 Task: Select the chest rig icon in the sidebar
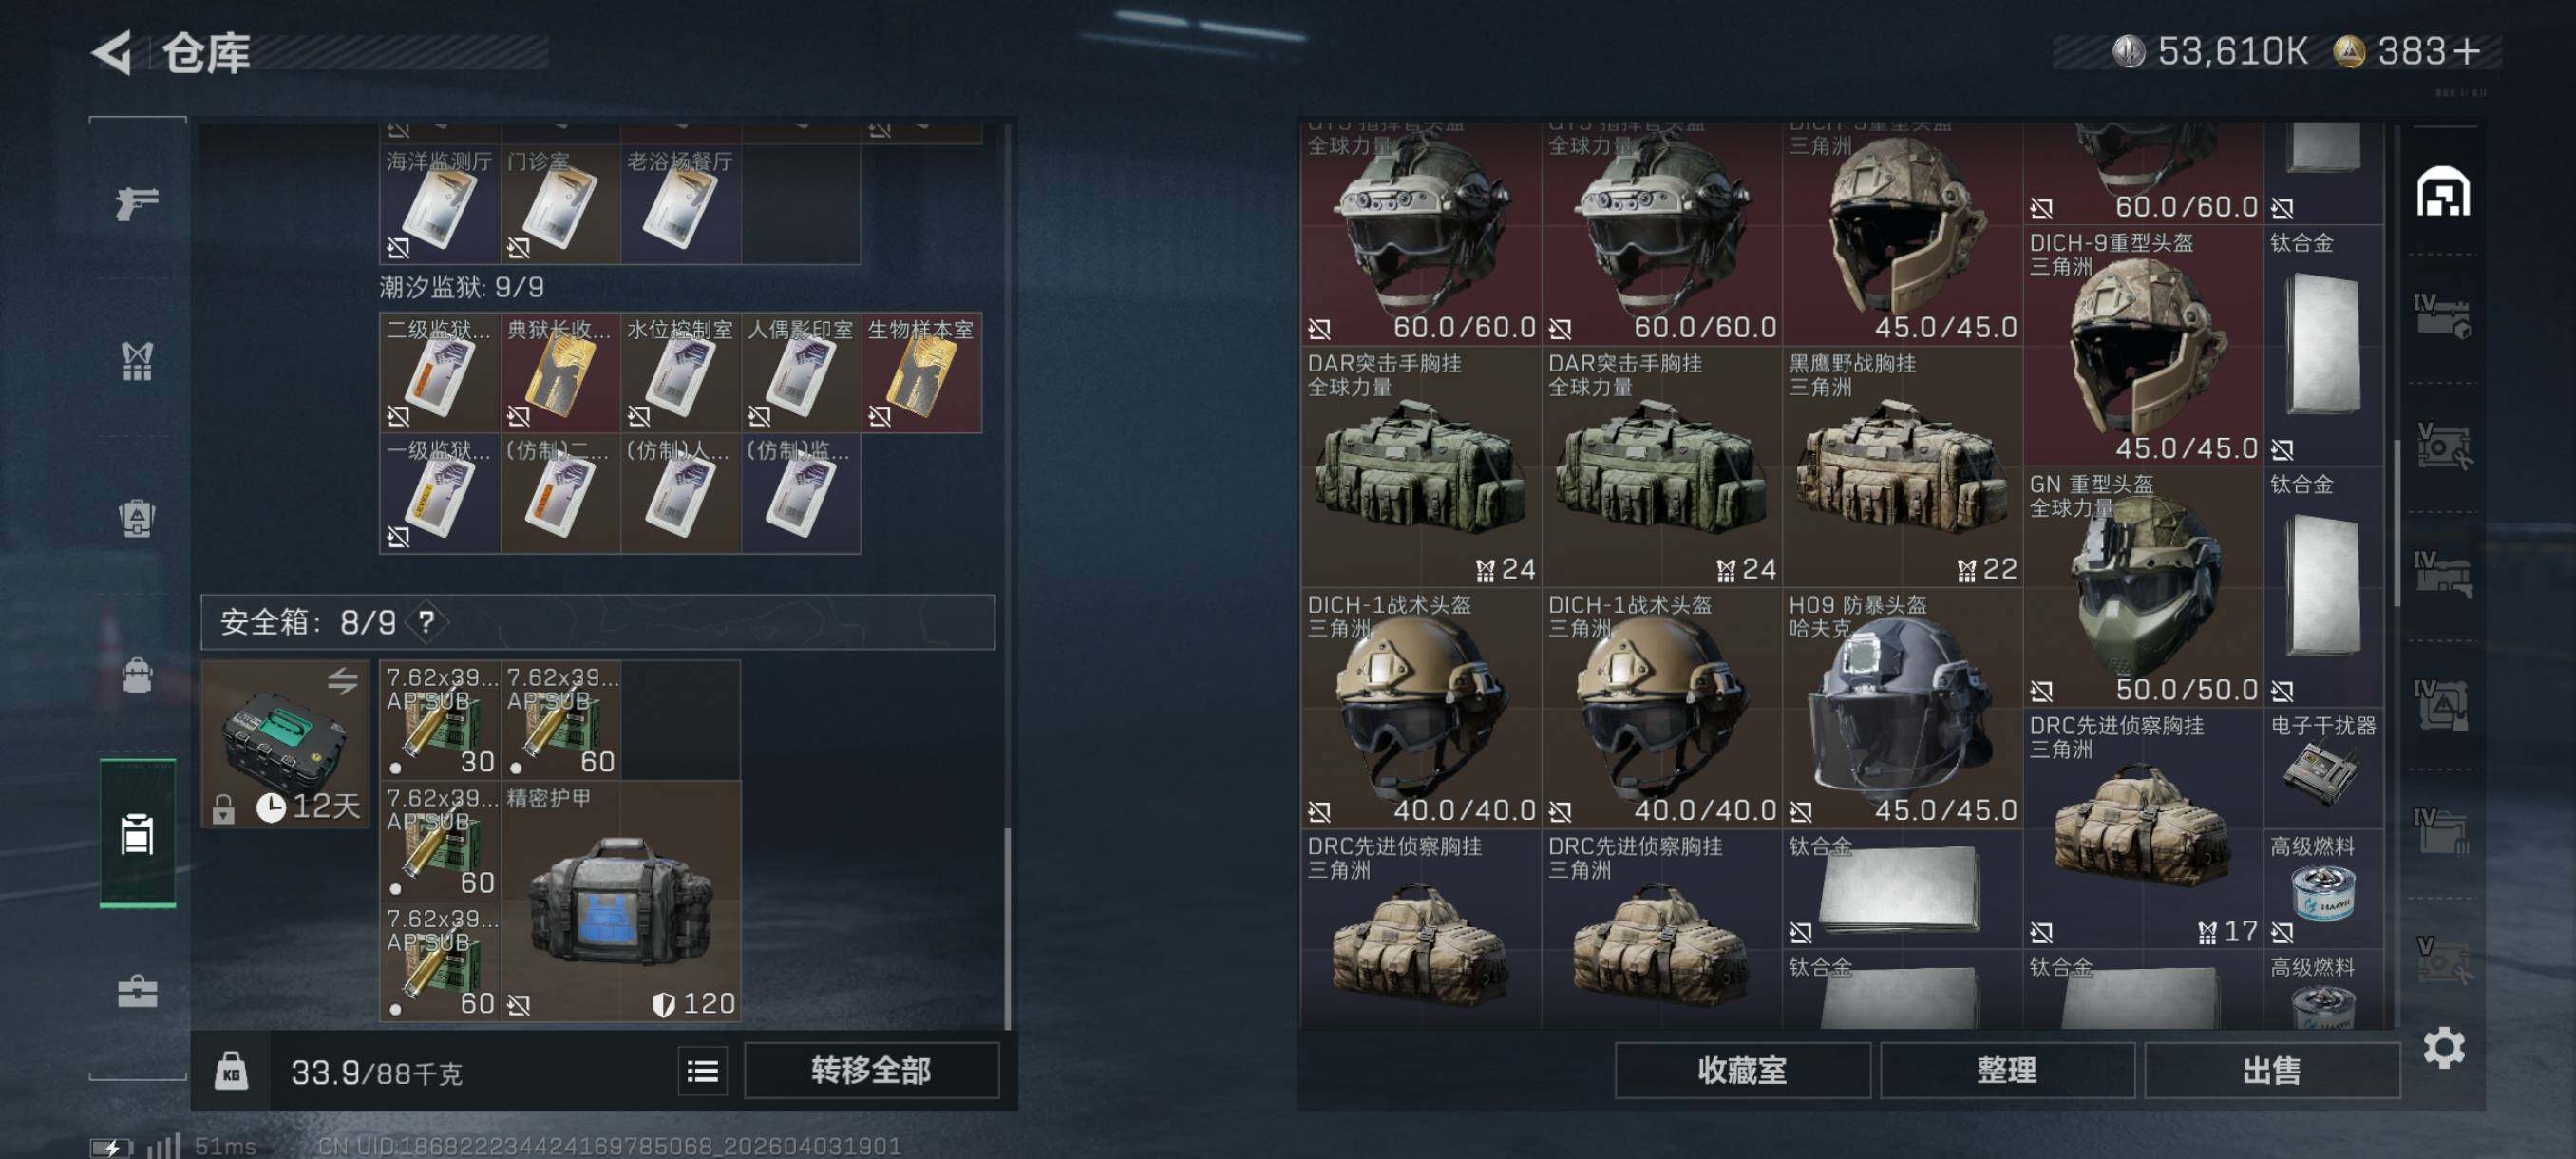pos(137,361)
